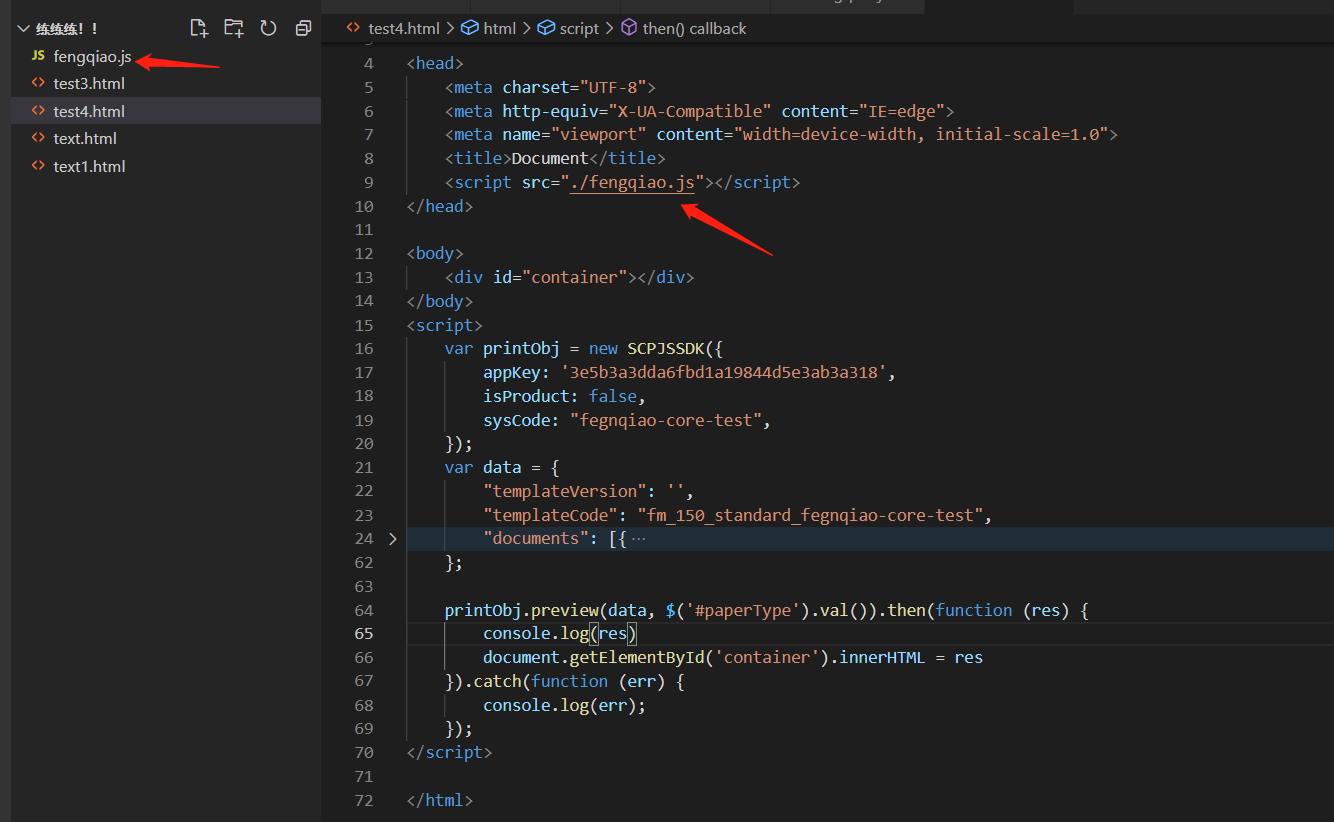
Task: Click the file icon before test4.html breadcrumb
Action: tap(353, 28)
